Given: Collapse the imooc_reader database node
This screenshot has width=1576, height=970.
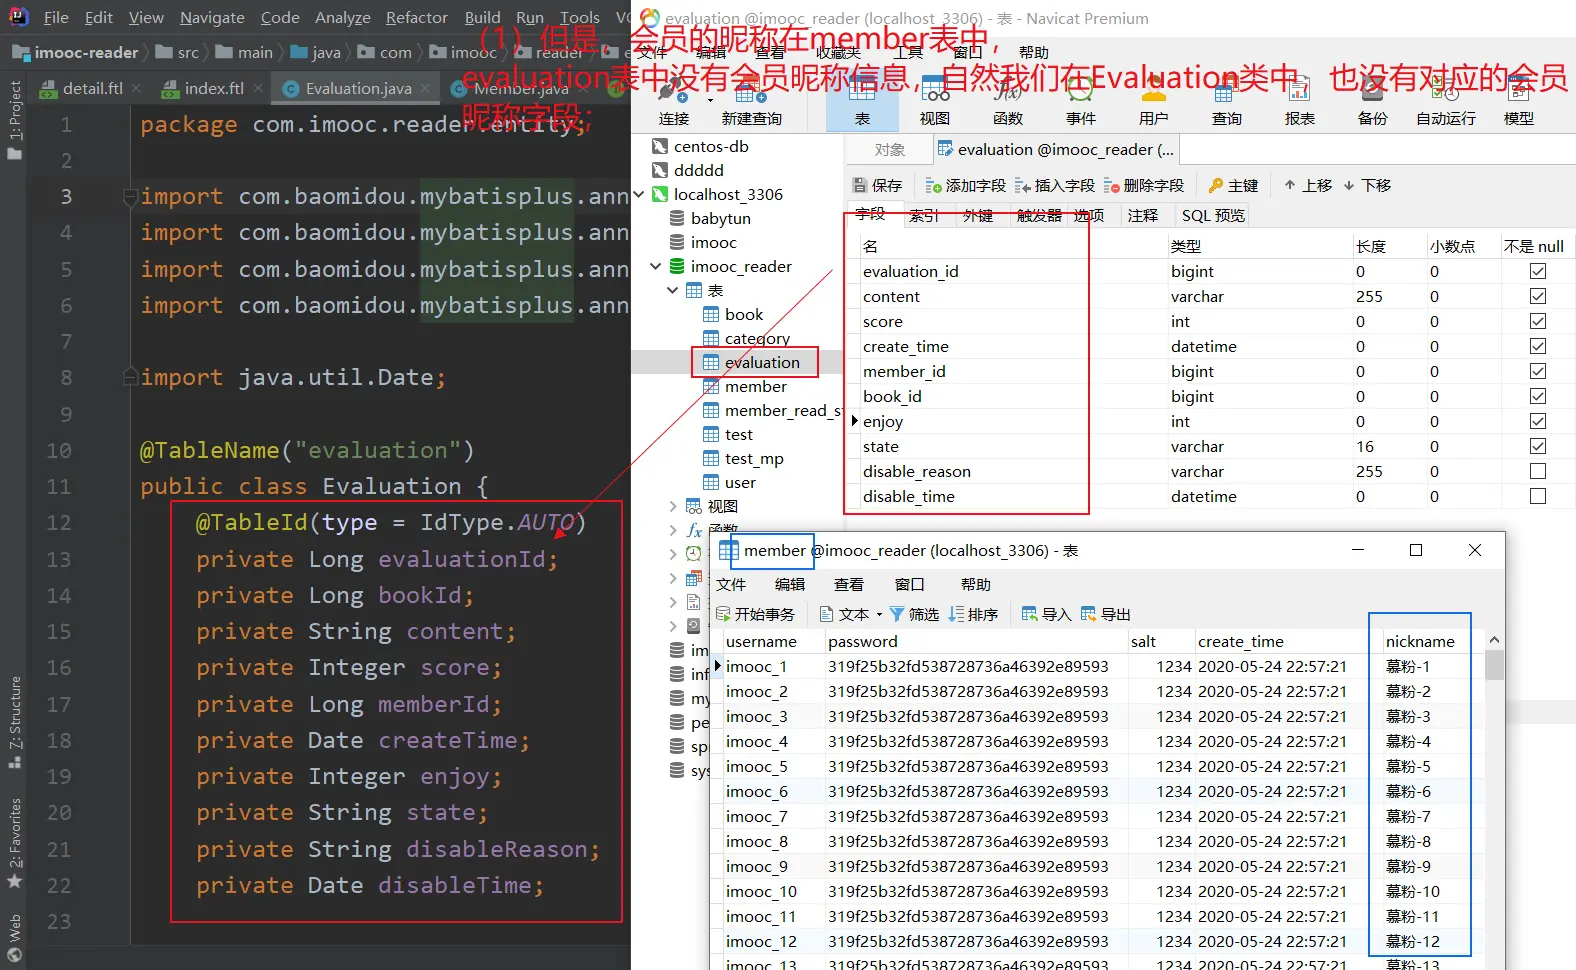Looking at the screenshot, I should tap(656, 266).
